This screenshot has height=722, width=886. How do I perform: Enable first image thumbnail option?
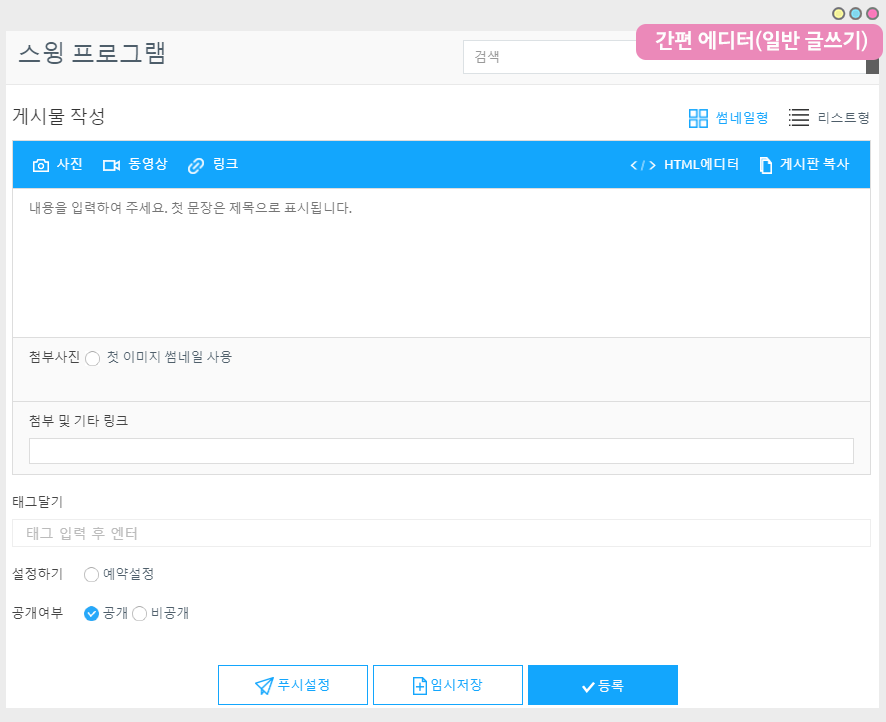click(93, 358)
